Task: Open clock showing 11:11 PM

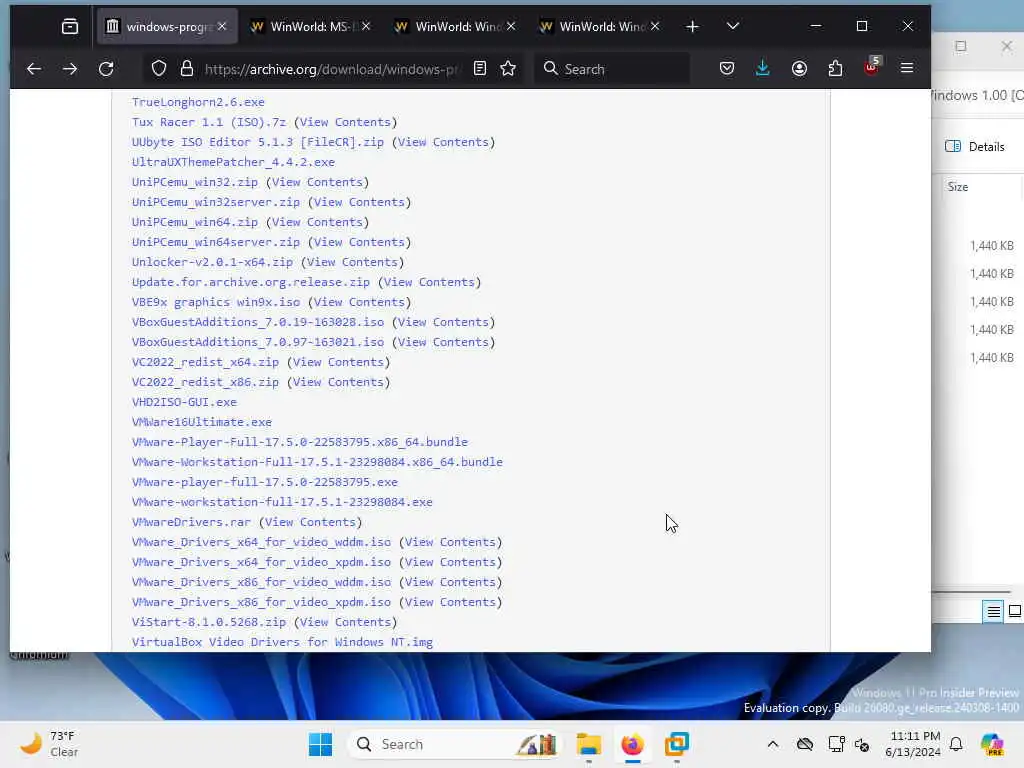Action: tap(914, 744)
